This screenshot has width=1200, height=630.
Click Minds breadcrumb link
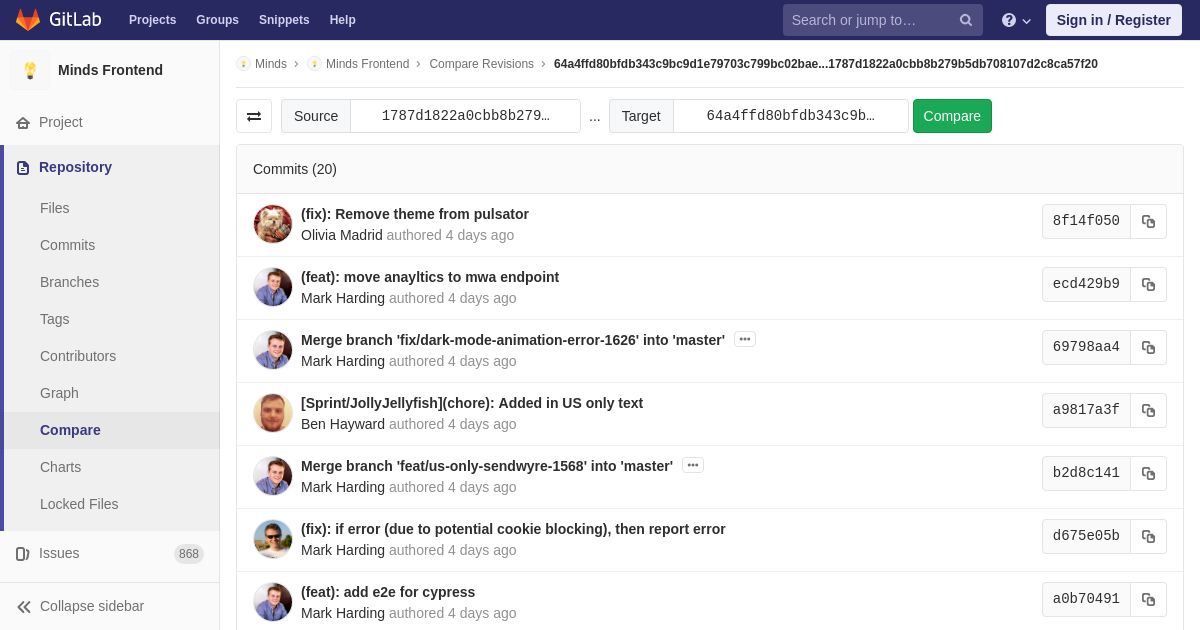pos(271,64)
